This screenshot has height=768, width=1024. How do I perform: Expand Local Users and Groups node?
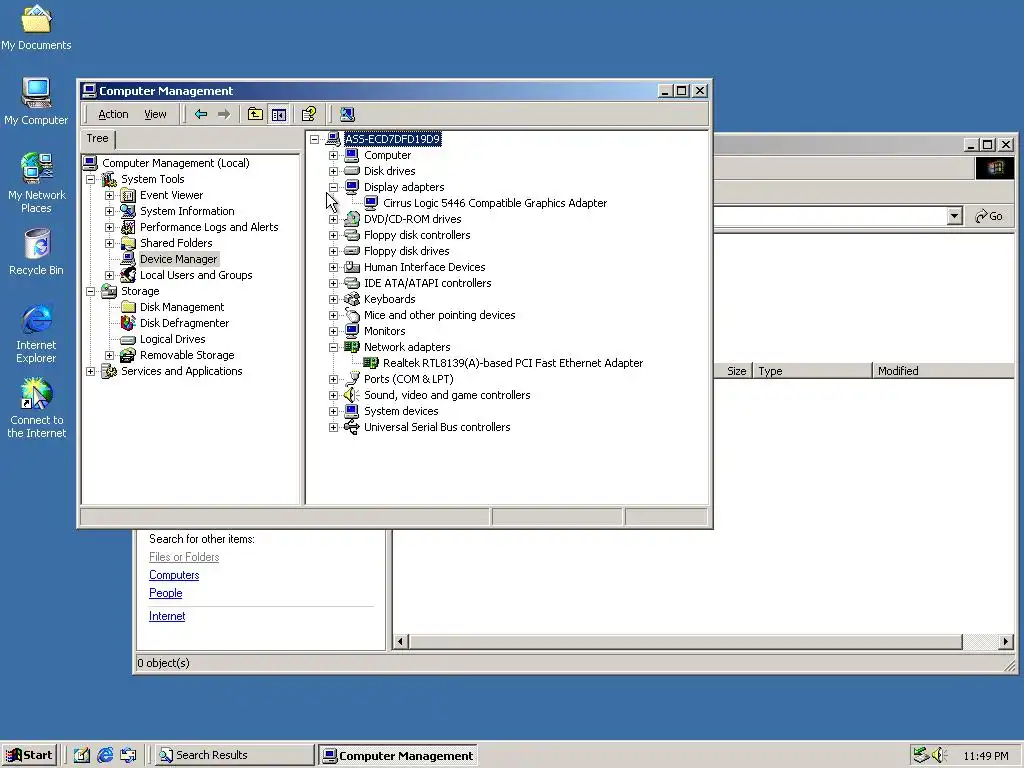(x=110, y=275)
